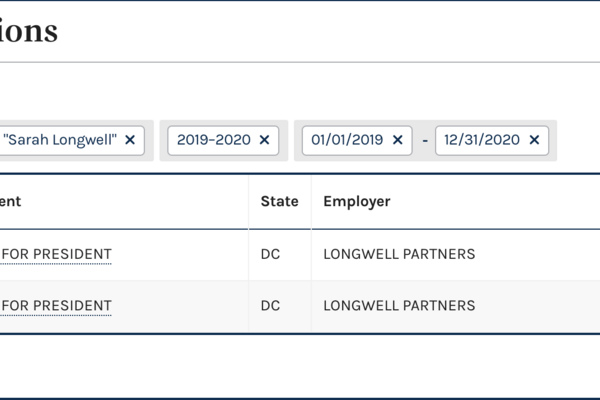Click the "Sarah Longwell" tag text
This screenshot has width=600, height=400.
[61, 140]
